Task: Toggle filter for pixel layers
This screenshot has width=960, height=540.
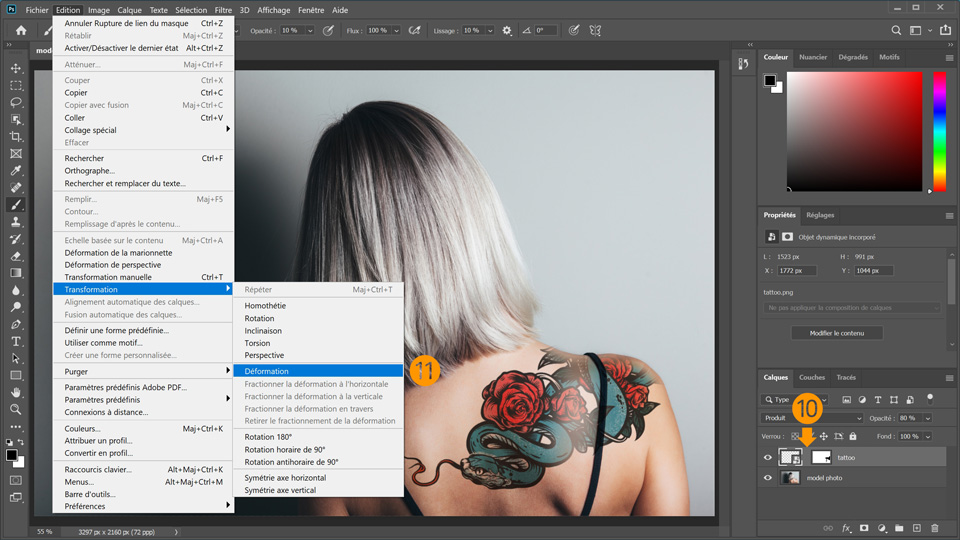Action: click(846, 400)
